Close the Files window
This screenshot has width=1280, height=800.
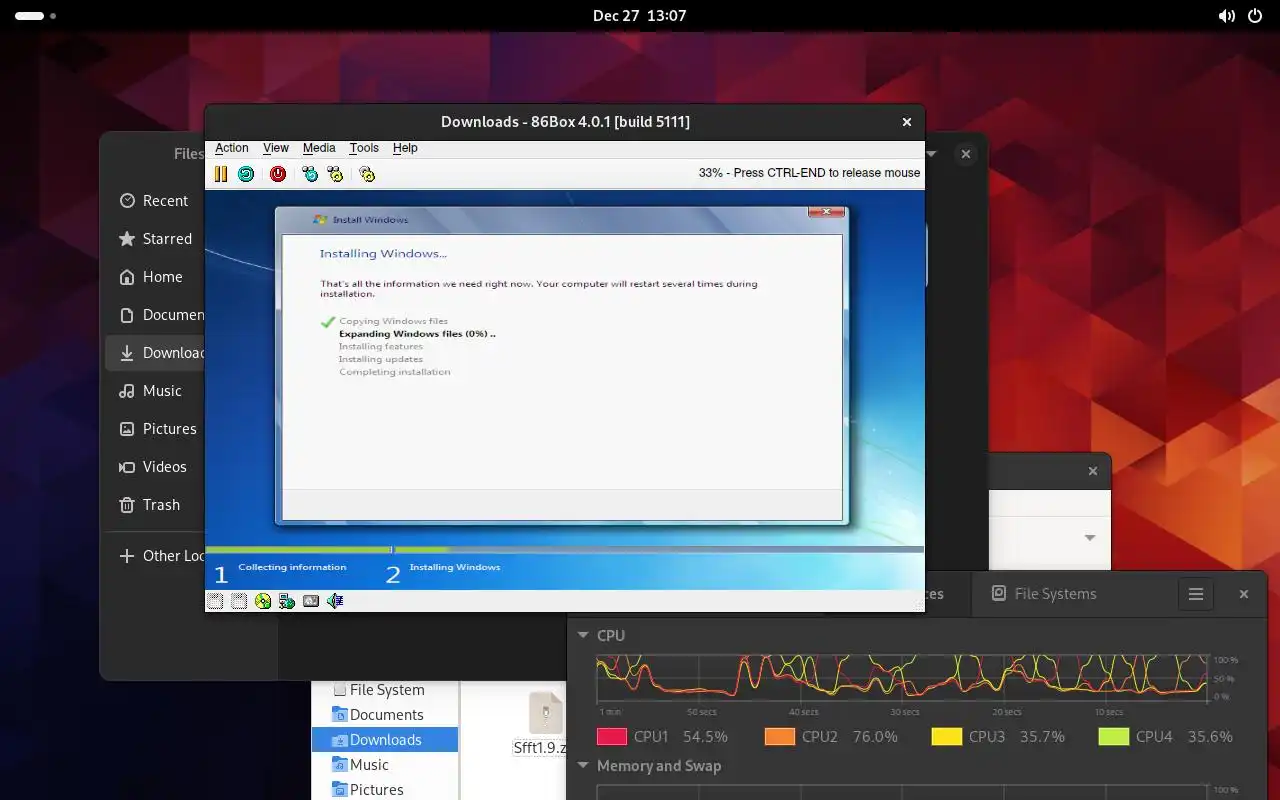tap(966, 154)
